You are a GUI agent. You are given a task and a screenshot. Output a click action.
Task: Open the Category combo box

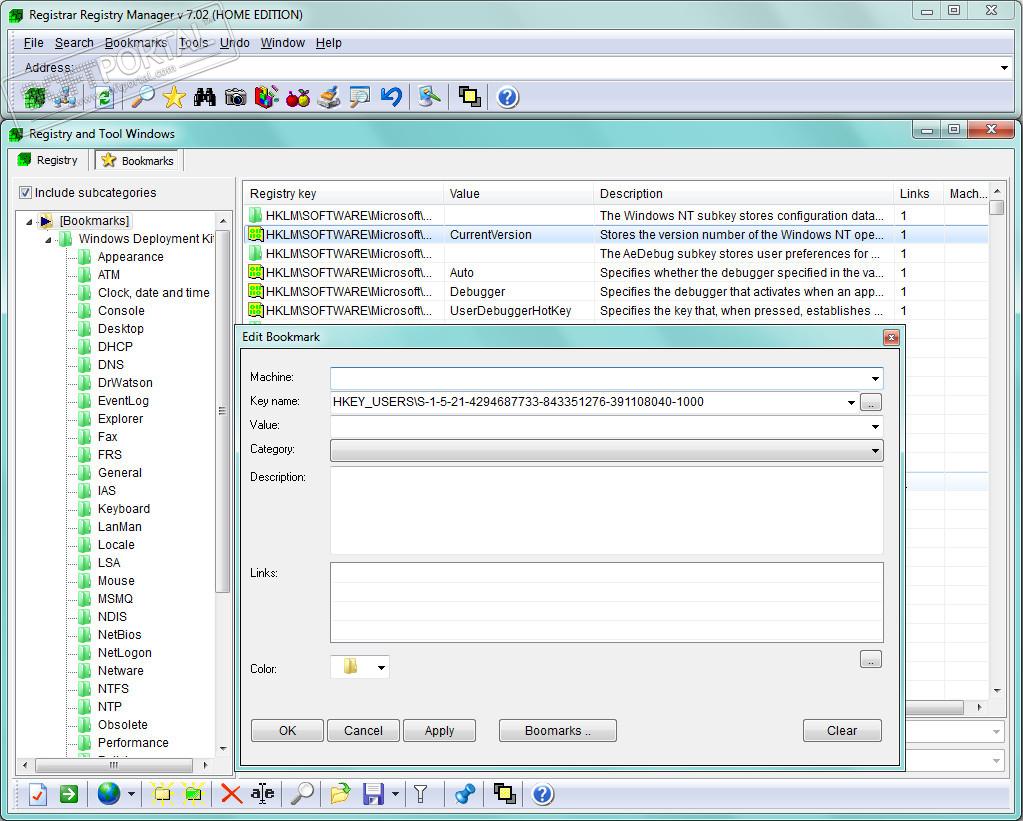pyautogui.click(x=607, y=450)
